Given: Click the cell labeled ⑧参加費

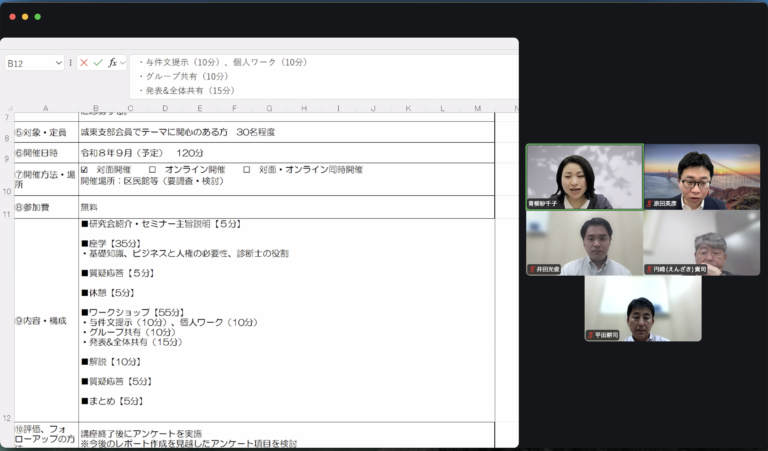Looking at the screenshot, I should [x=47, y=207].
